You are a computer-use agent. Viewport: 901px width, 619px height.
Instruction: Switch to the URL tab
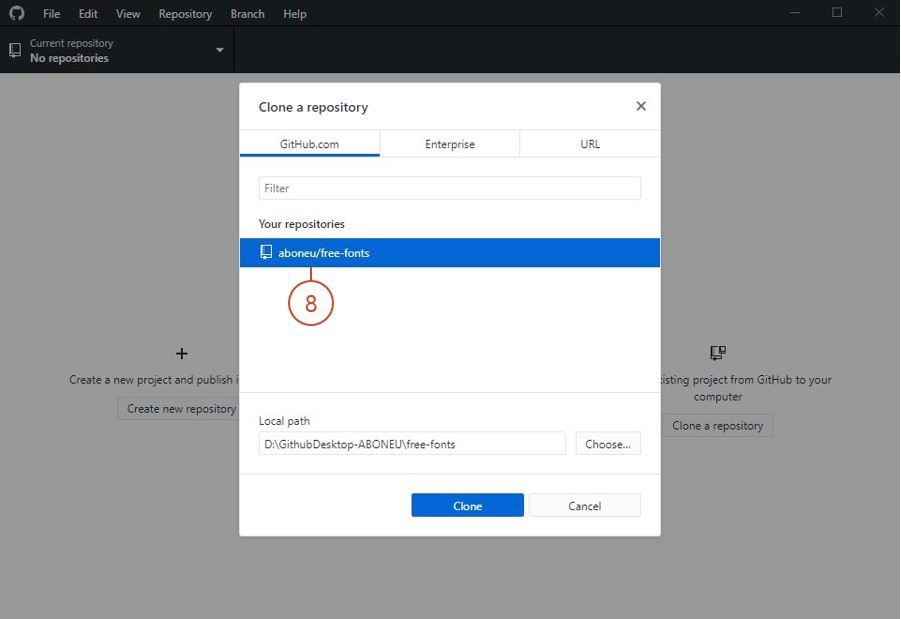(590, 144)
